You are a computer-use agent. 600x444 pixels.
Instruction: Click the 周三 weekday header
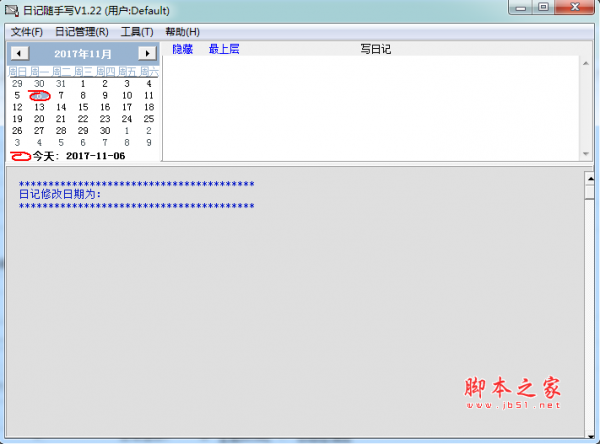(x=83, y=72)
